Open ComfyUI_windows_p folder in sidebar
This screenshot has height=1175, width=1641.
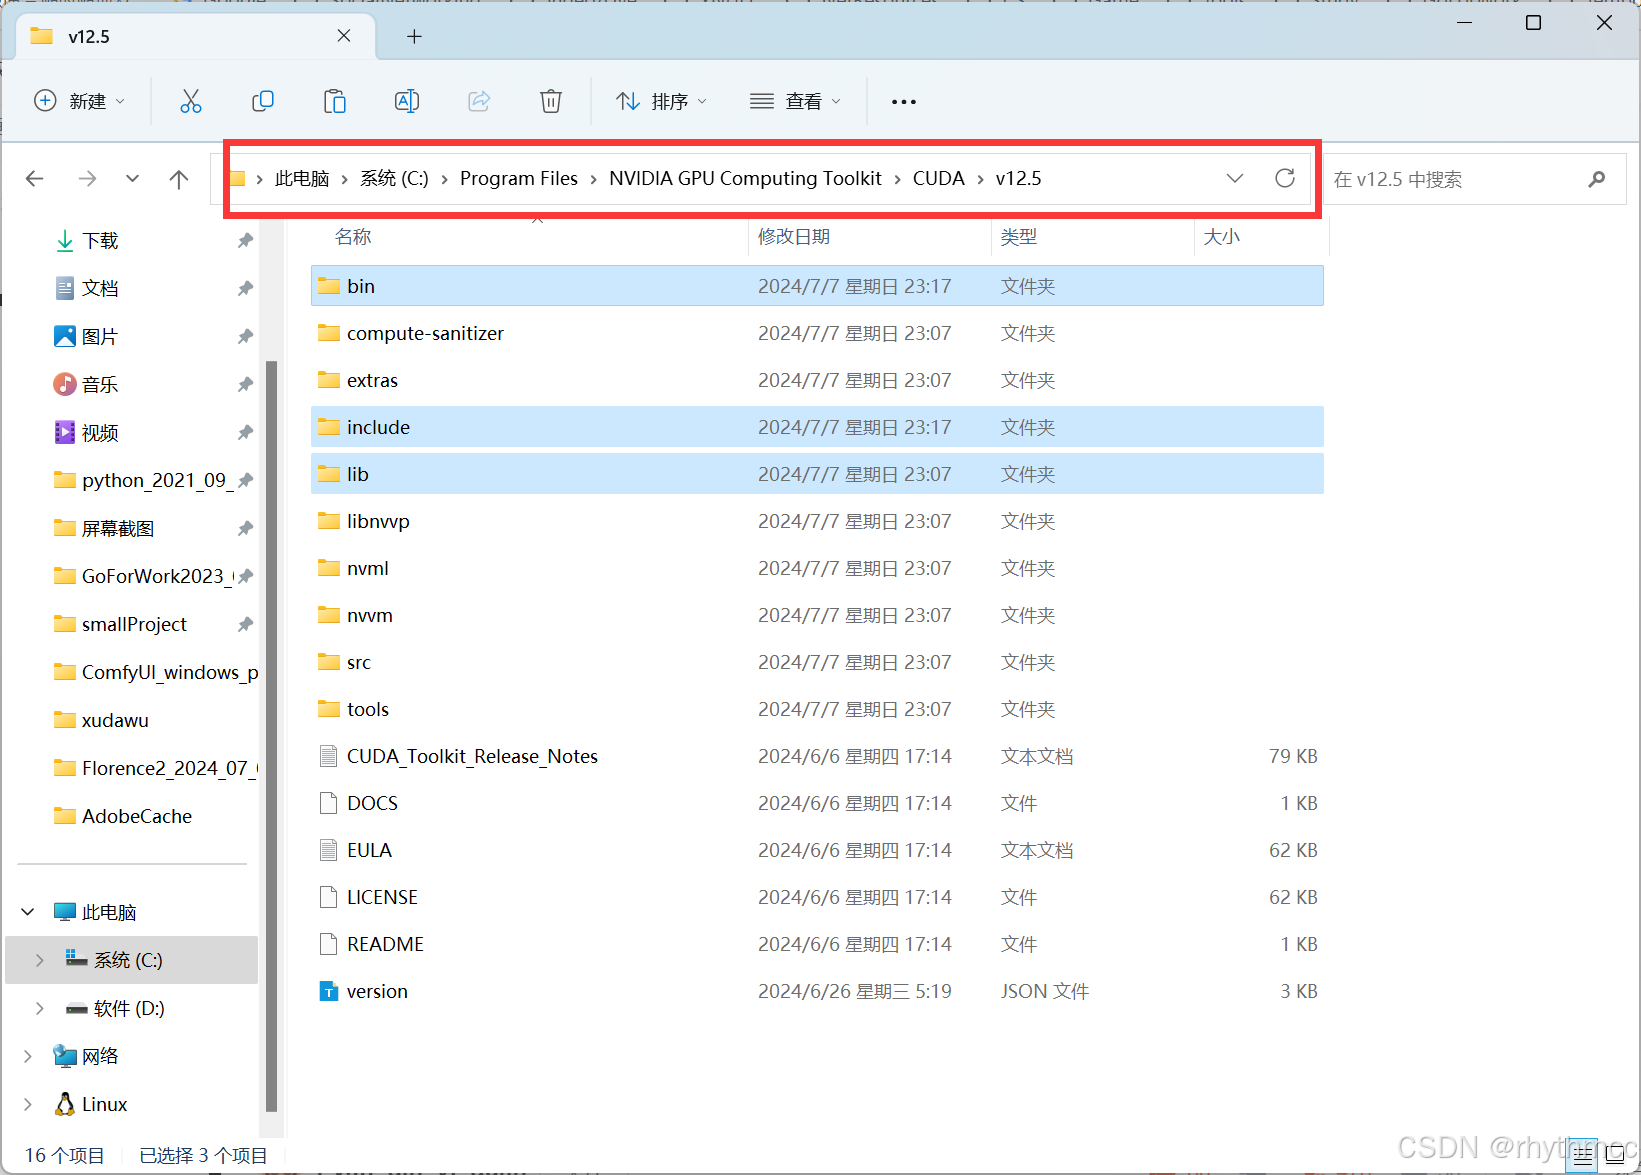tap(155, 673)
